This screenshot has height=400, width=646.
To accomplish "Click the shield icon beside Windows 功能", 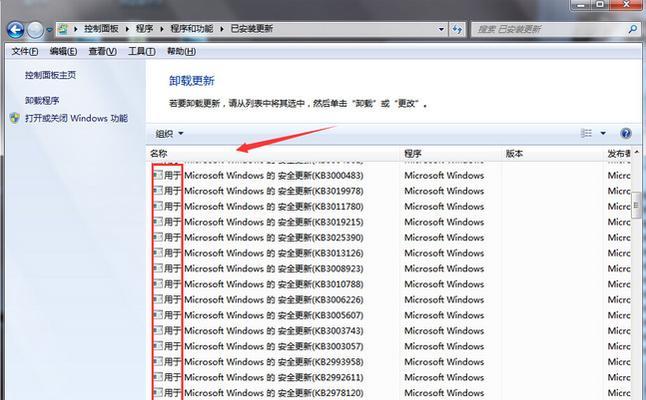I will (15, 118).
